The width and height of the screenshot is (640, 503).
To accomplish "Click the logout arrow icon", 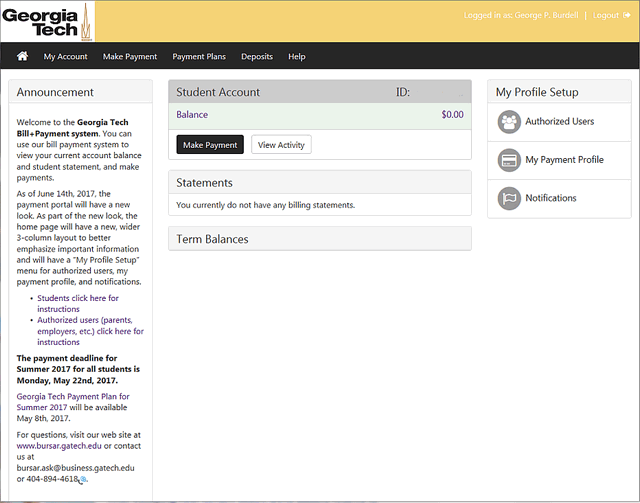I will [x=627, y=15].
